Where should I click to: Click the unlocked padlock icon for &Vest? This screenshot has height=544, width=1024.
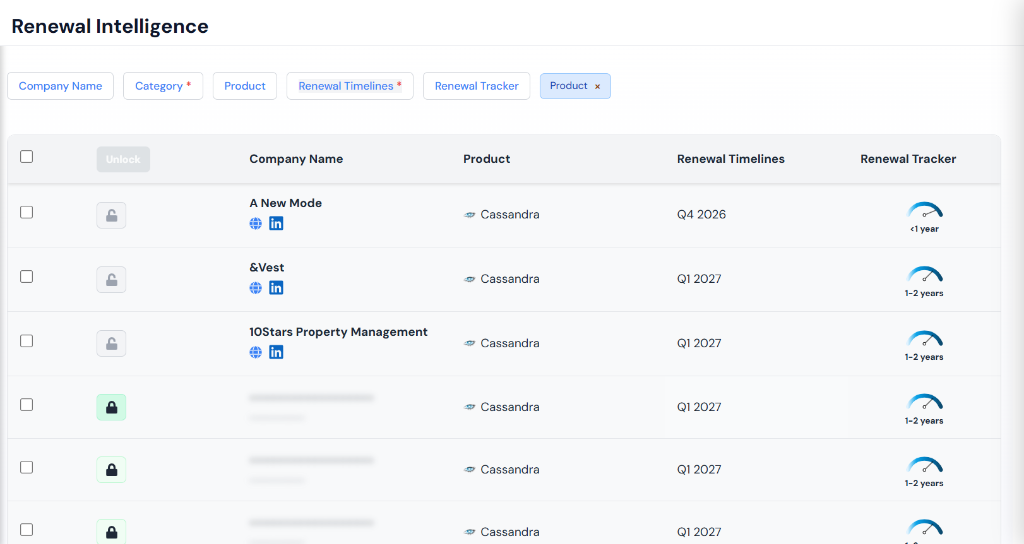coord(111,280)
